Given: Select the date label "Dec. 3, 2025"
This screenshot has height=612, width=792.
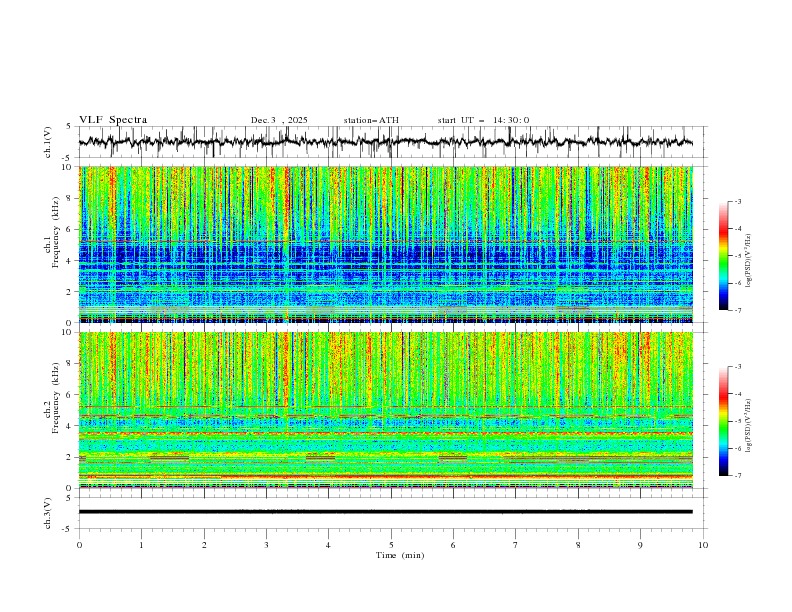Looking at the screenshot, I should click(279, 120).
